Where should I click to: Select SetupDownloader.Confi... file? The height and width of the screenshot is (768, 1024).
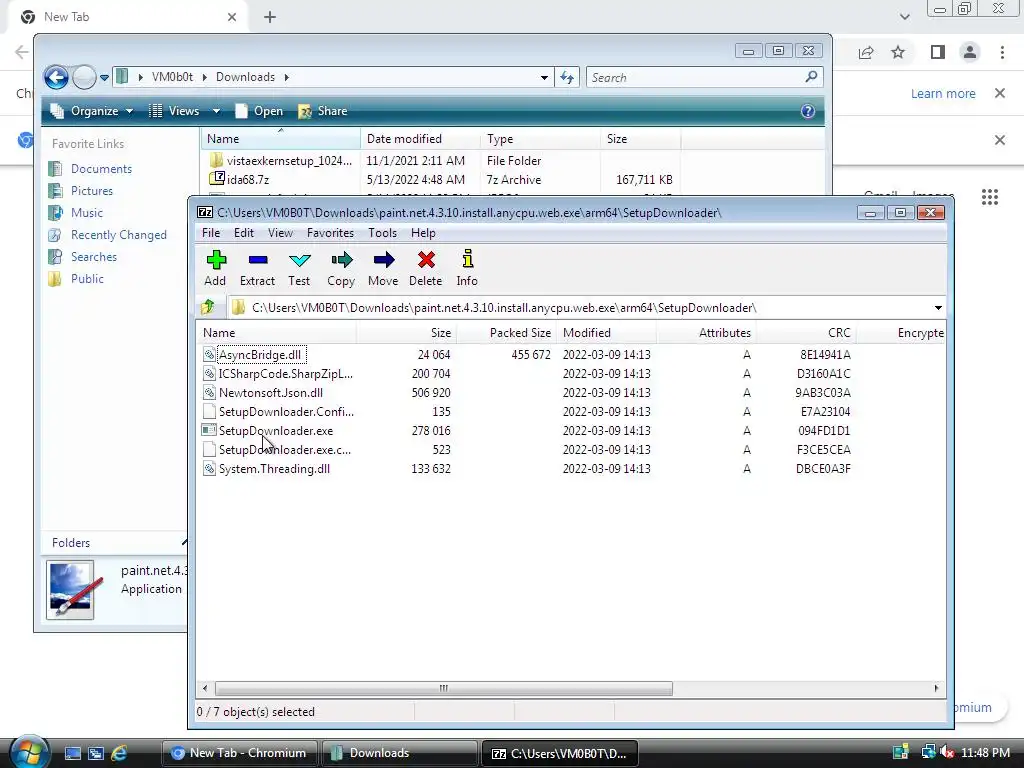(286, 411)
